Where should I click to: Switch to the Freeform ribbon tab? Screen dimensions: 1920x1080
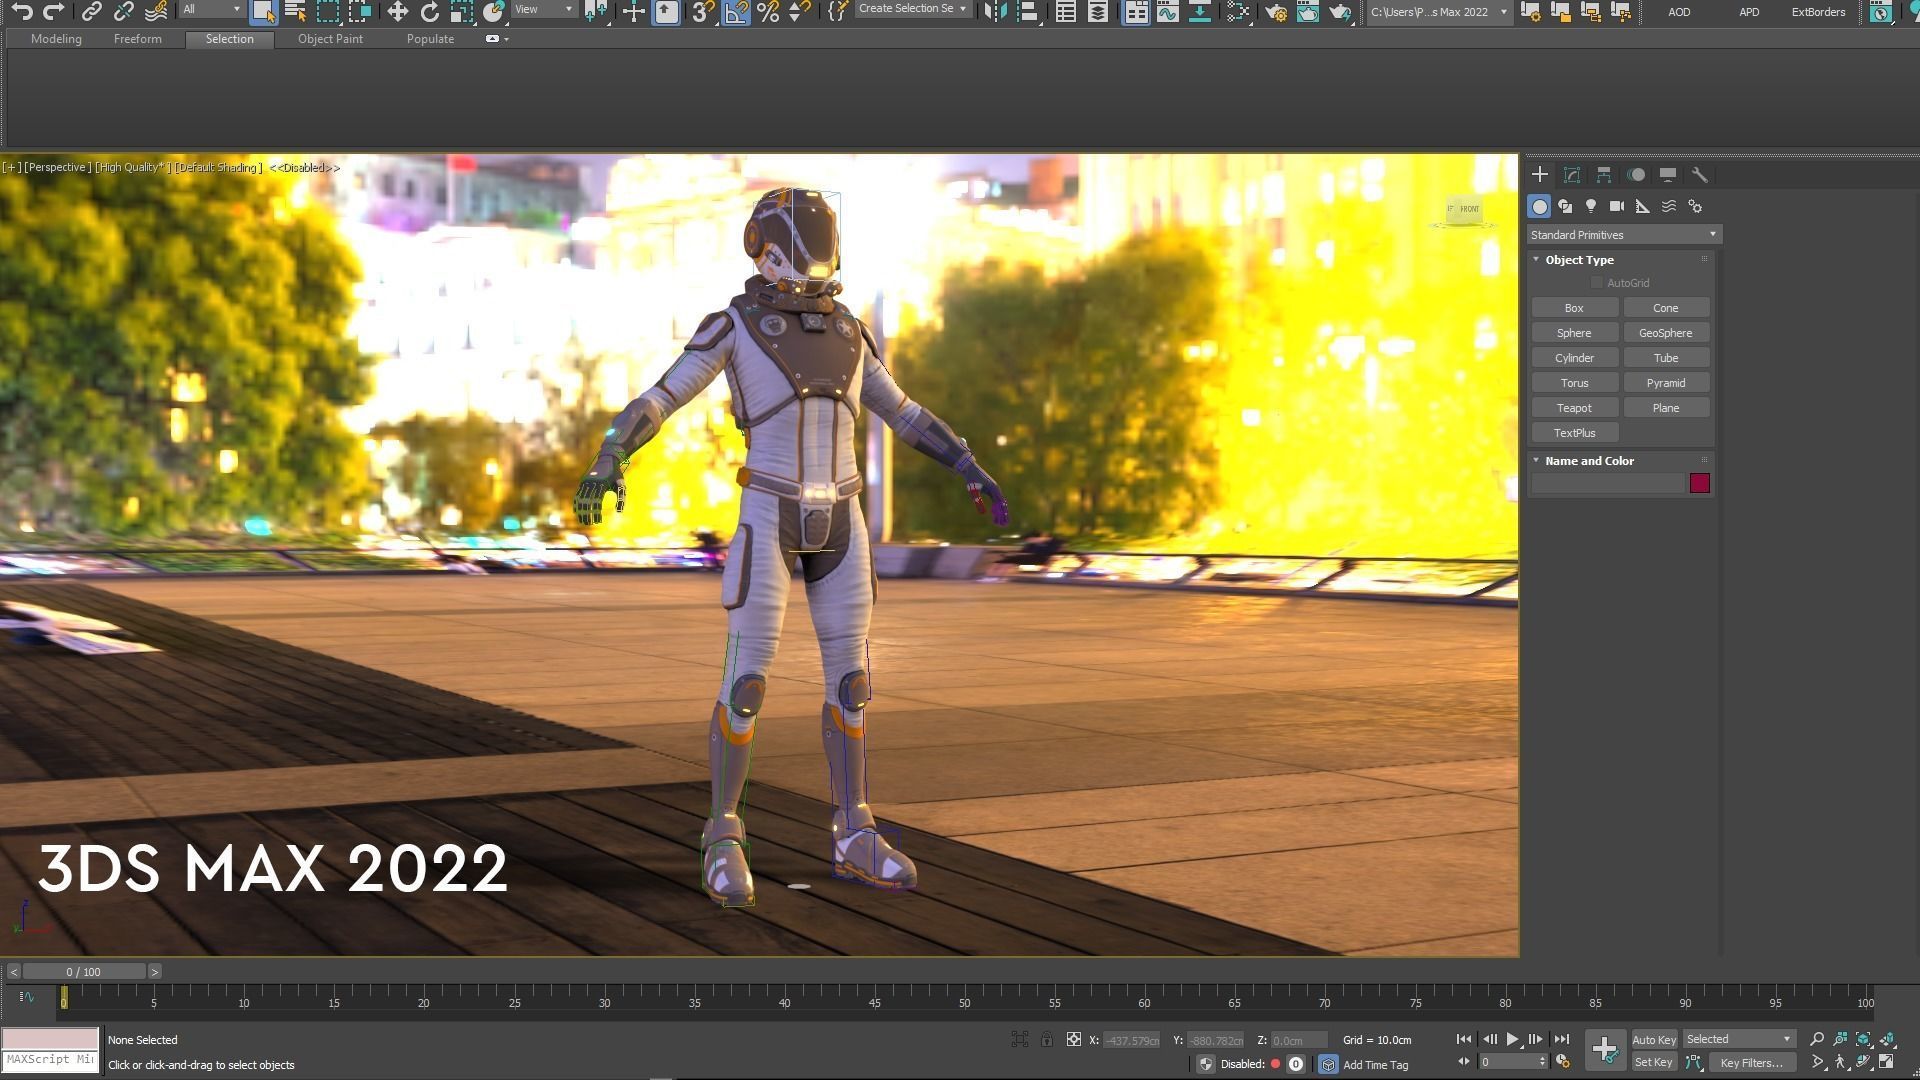pyautogui.click(x=137, y=39)
